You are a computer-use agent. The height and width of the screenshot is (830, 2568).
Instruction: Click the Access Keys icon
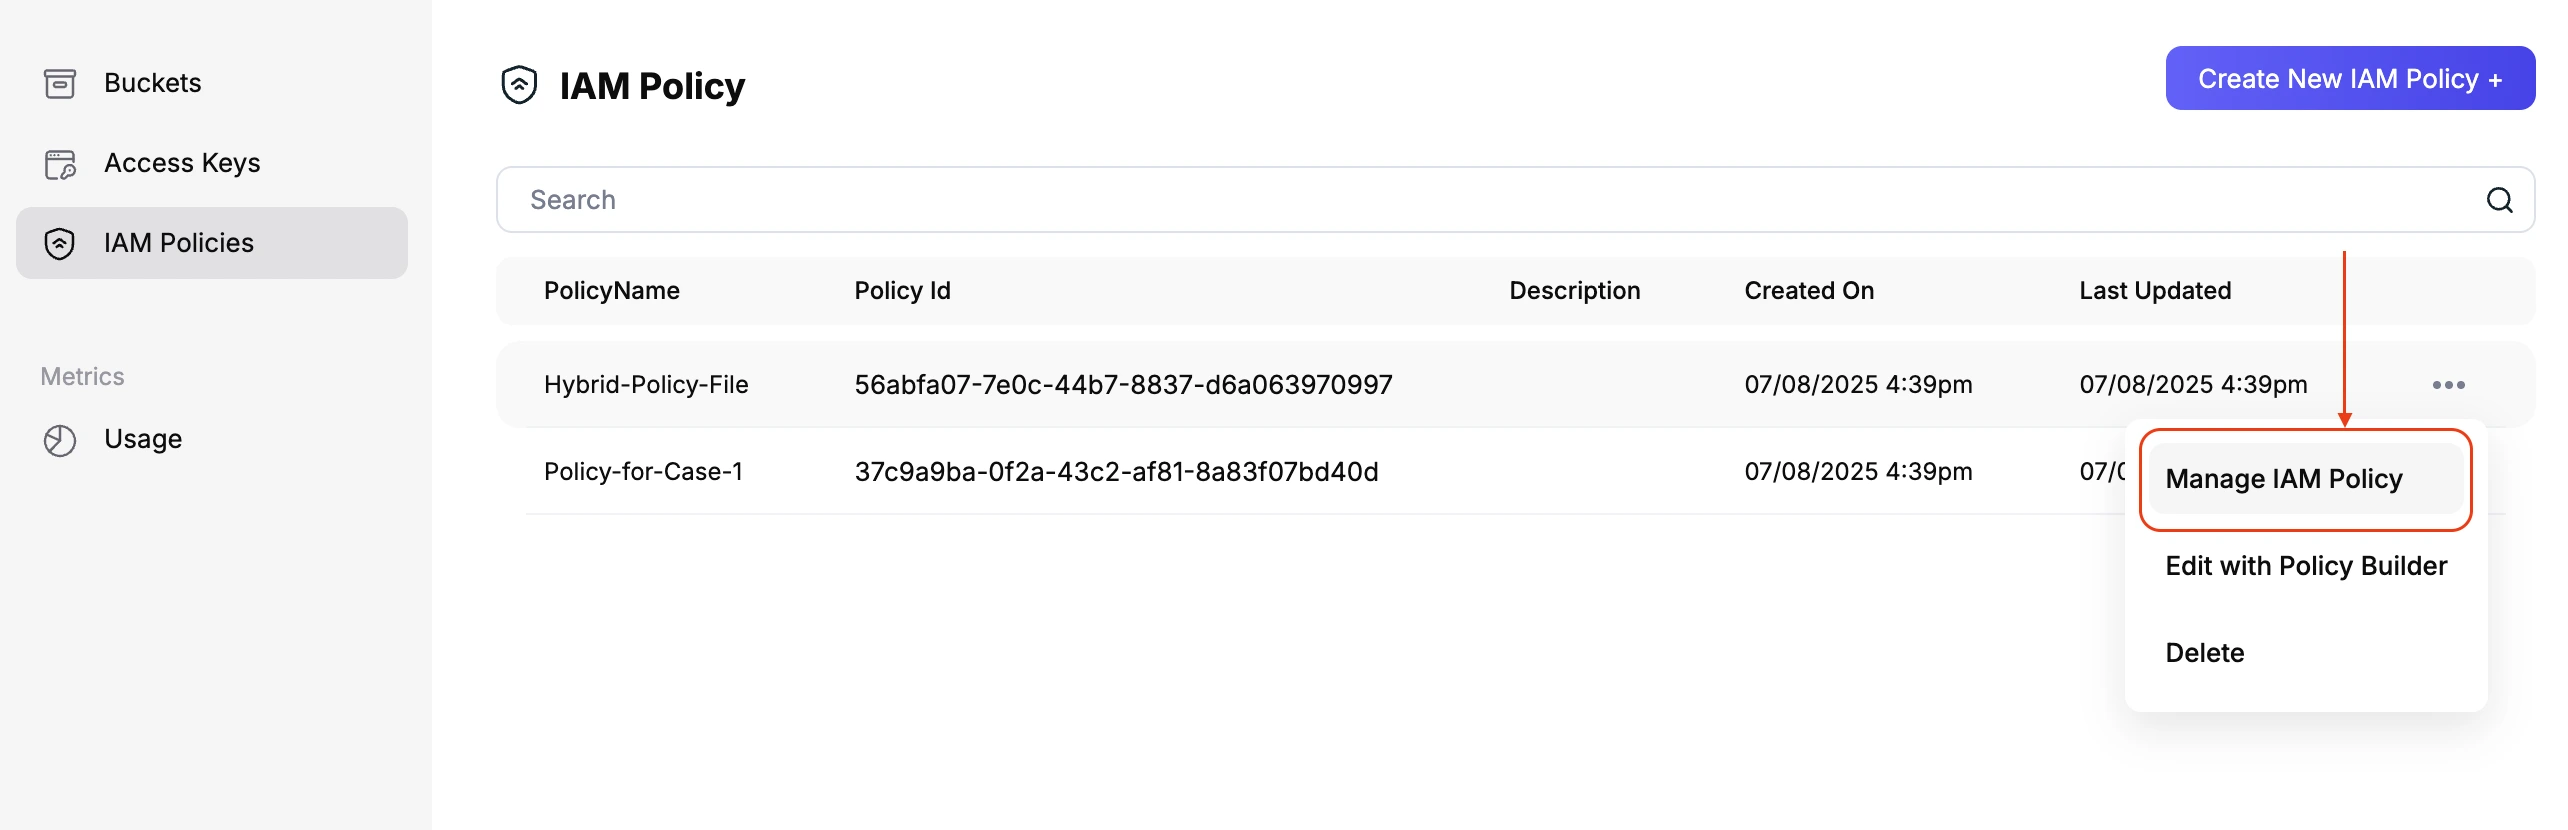[x=60, y=164]
